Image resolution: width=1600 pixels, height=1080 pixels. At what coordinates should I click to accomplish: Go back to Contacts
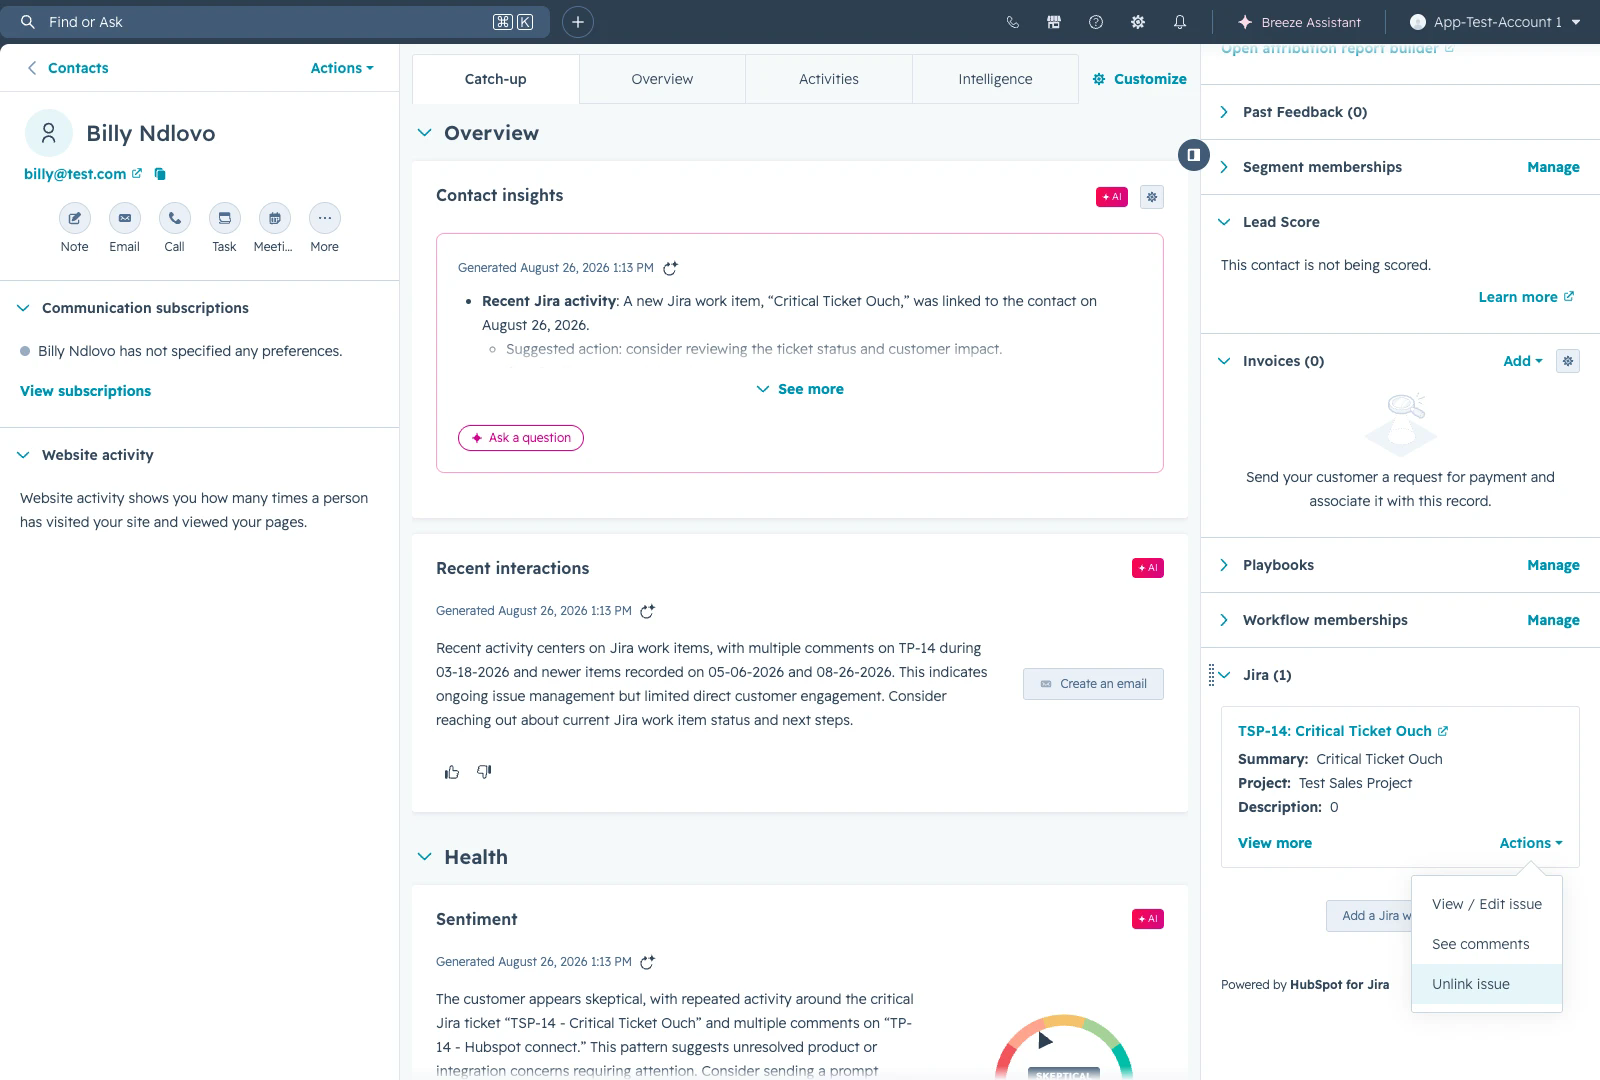(x=68, y=68)
